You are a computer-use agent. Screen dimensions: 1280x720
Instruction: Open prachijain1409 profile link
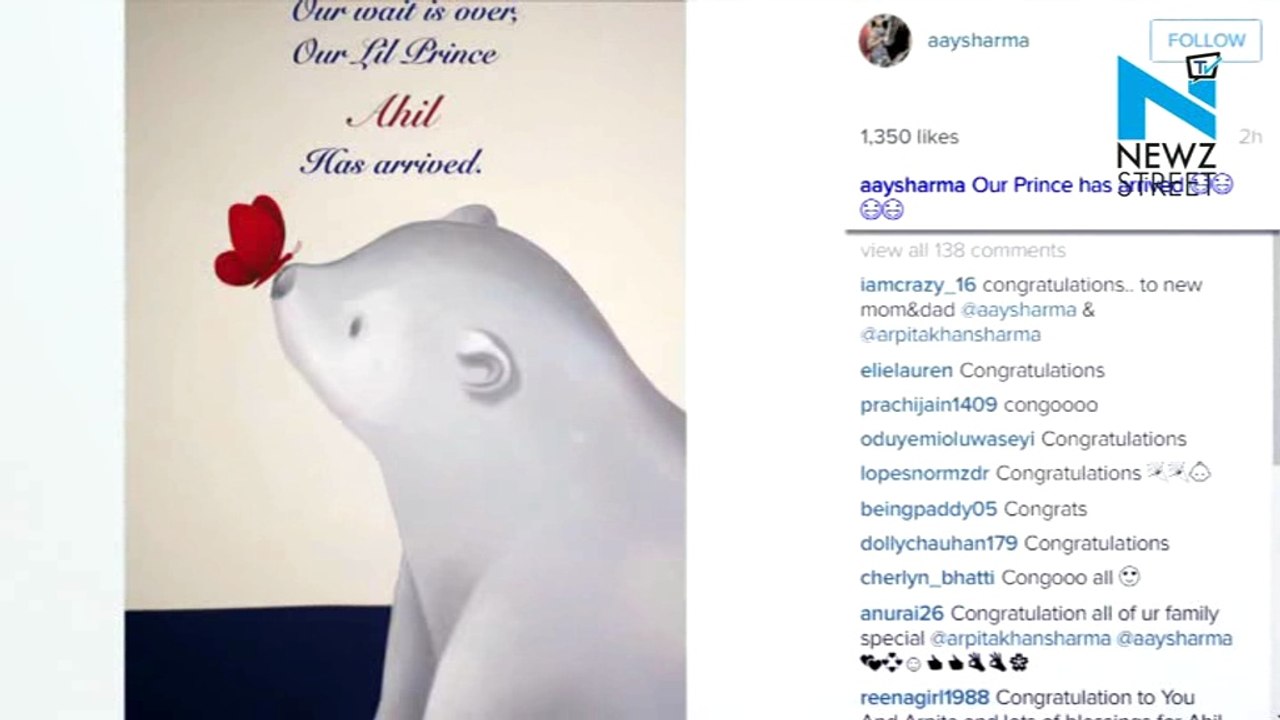click(x=928, y=405)
